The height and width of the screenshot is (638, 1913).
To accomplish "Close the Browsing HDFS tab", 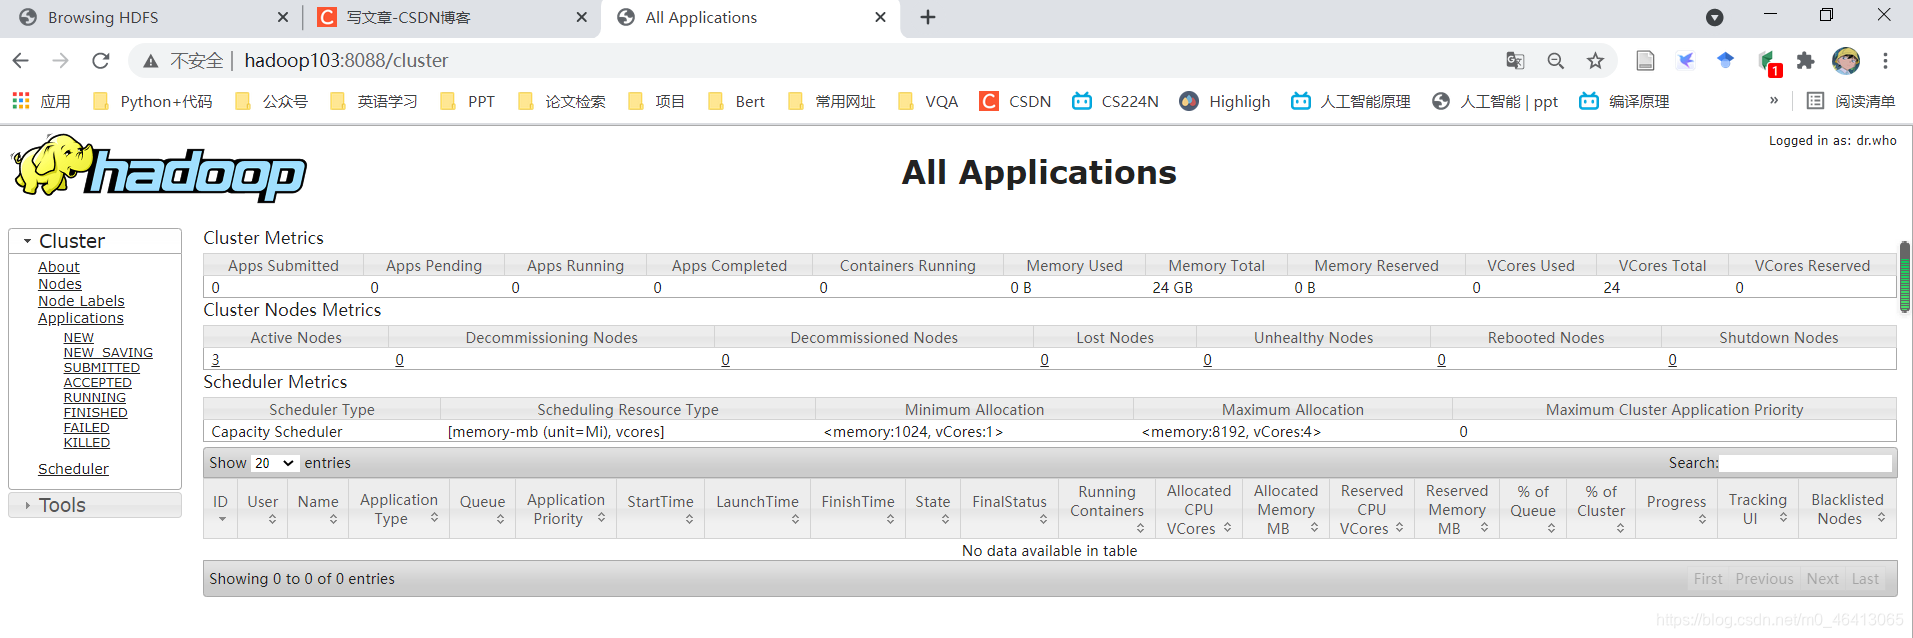I will pos(283,17).
